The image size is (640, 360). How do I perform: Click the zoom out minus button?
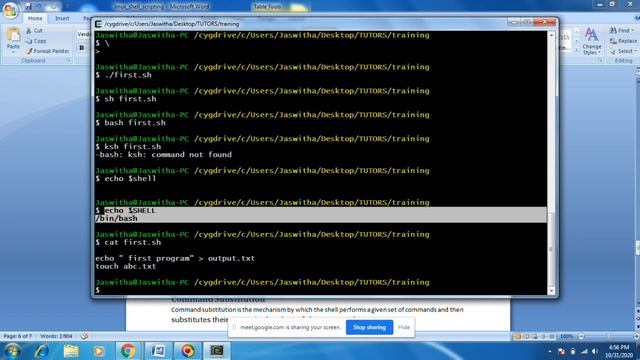[x=581, y=336]
